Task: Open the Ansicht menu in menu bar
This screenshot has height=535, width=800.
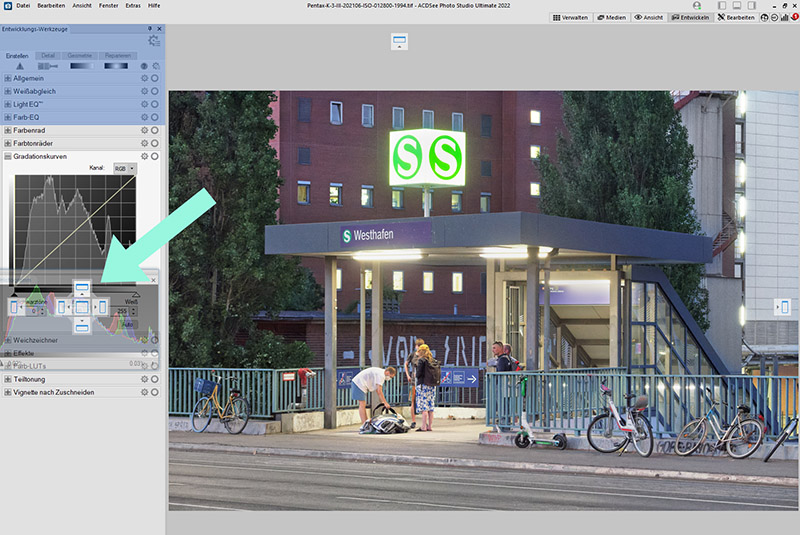Action: [82, 6]
